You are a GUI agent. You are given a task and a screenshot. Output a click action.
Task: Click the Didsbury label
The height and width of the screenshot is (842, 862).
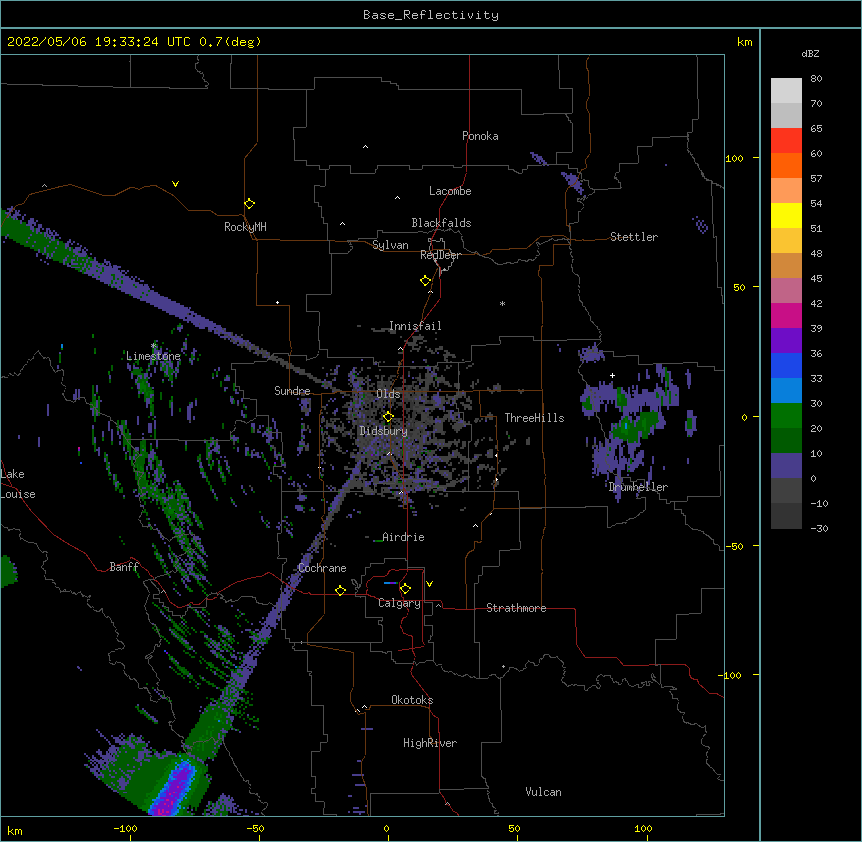click(x=384, y=431)
